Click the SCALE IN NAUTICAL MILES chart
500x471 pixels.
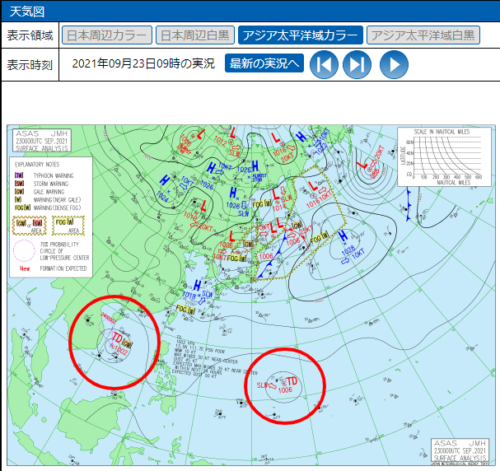point(444,157)
